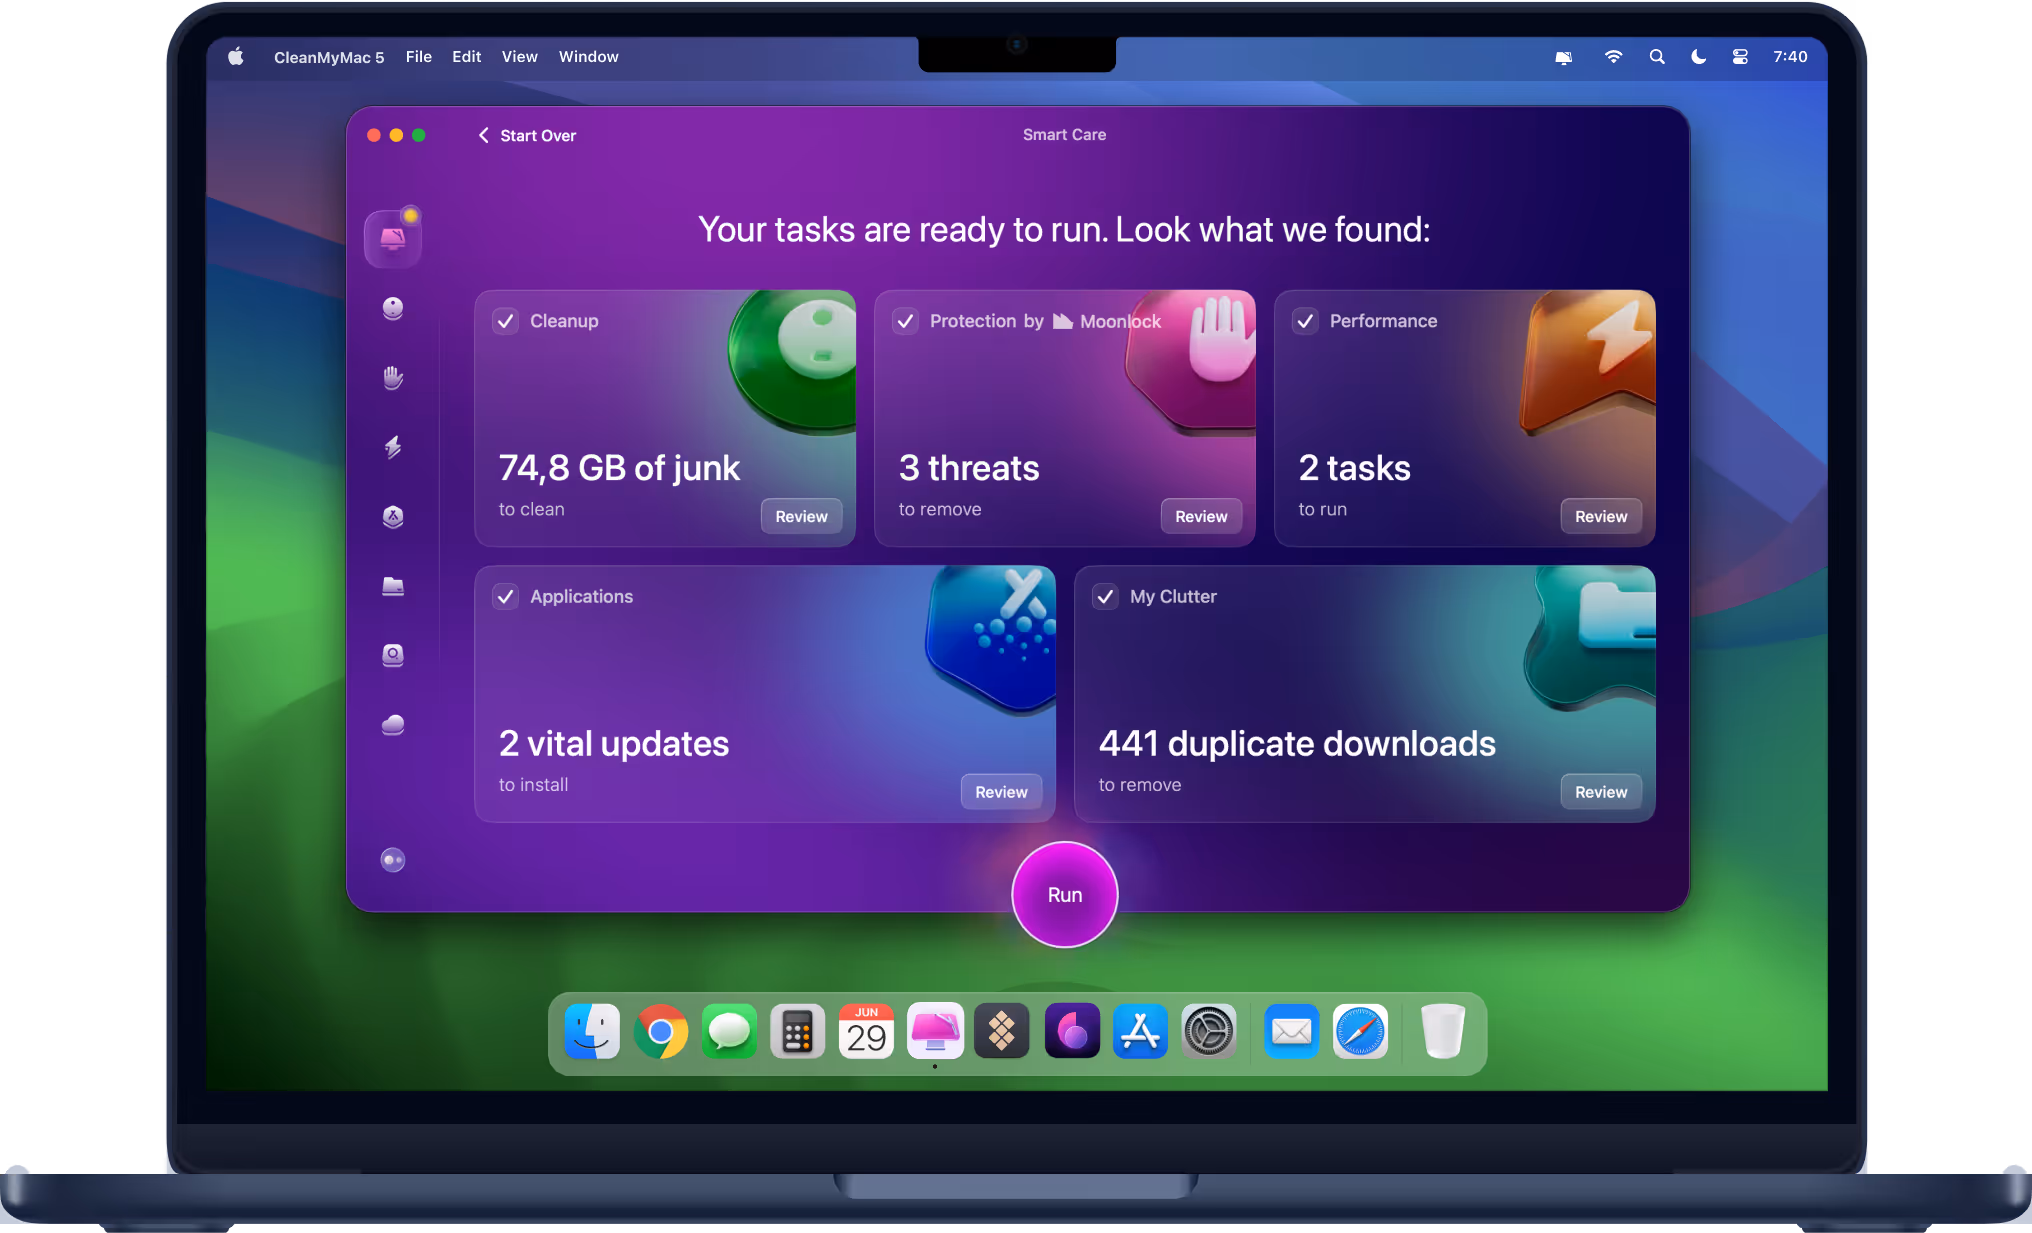The width and height of the screenshot is (2032, 1233).
Task: Select Protection hand icon in sidebar
Action: point(393,377)
